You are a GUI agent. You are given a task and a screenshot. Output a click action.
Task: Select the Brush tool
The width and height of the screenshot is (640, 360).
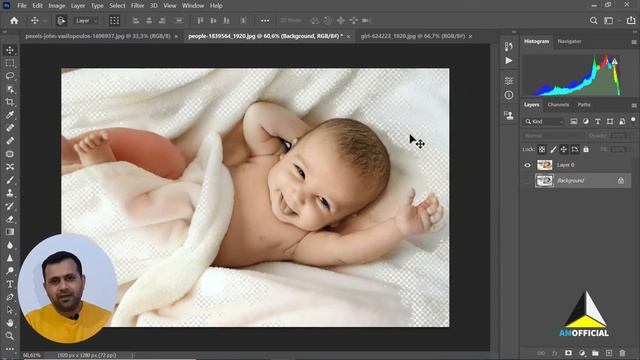tap(10, 180)
